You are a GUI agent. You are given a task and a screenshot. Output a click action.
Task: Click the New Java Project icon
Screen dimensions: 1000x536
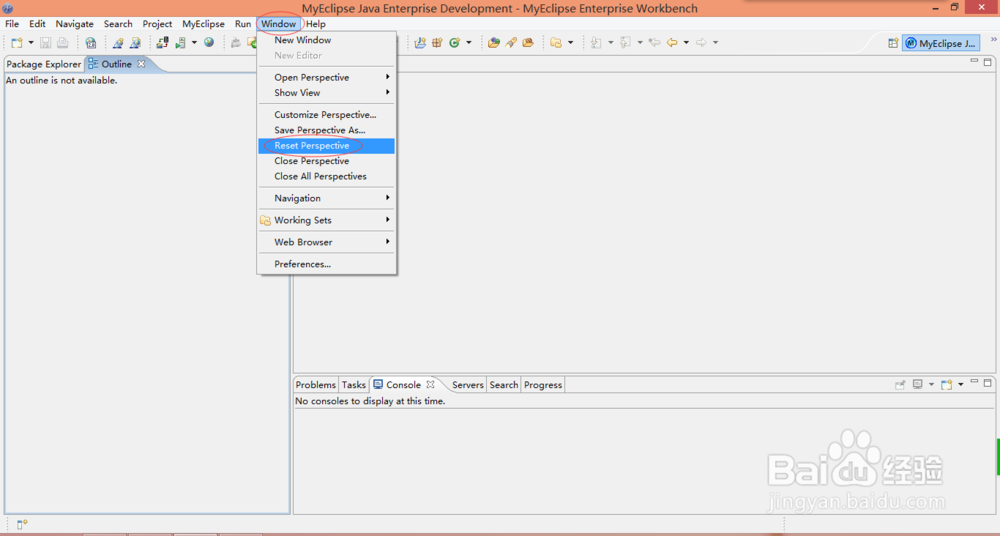pyautogui.click(x=420, y=43)
